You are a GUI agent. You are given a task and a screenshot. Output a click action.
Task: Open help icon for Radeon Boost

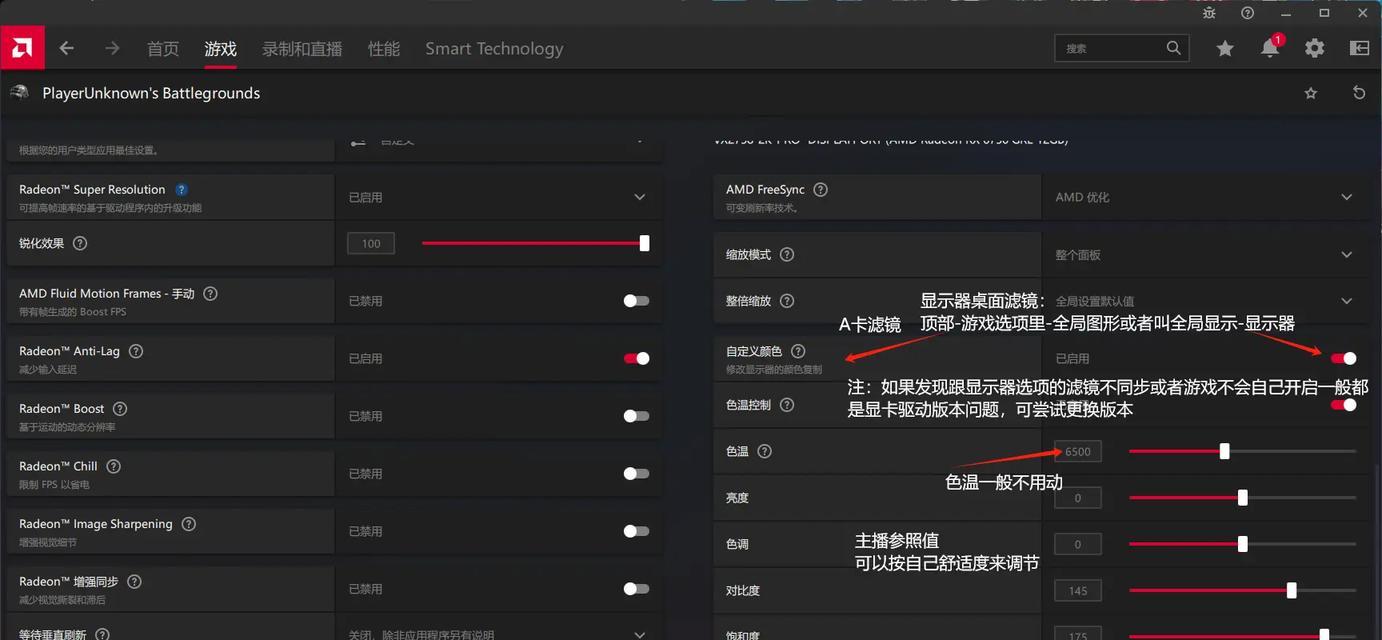coord(120,409)
